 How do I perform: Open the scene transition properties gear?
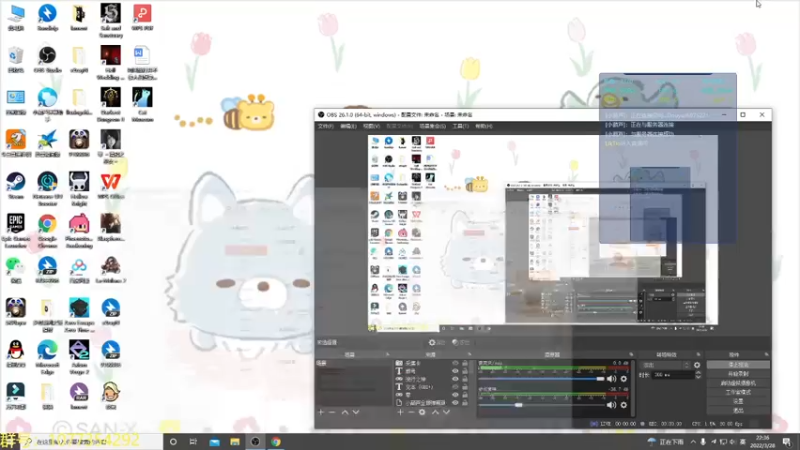click(697, 365)
